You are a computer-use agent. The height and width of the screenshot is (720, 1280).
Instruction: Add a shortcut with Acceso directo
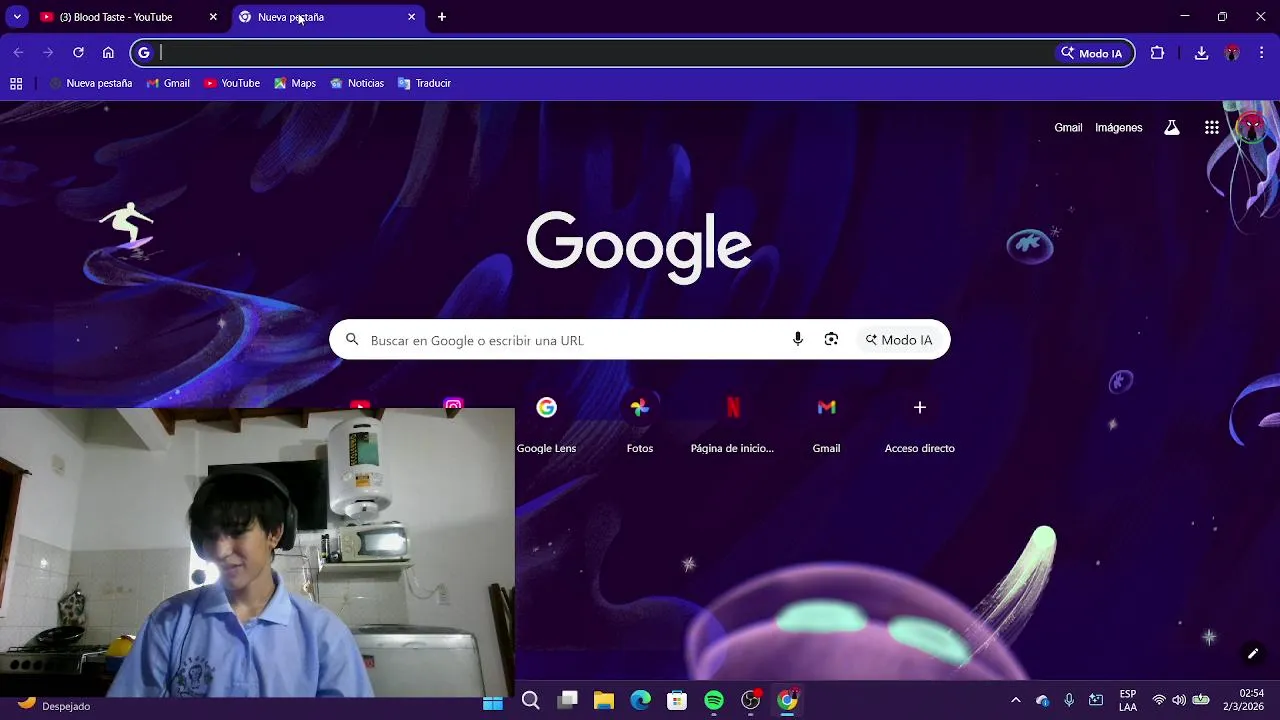pos(920,425)
